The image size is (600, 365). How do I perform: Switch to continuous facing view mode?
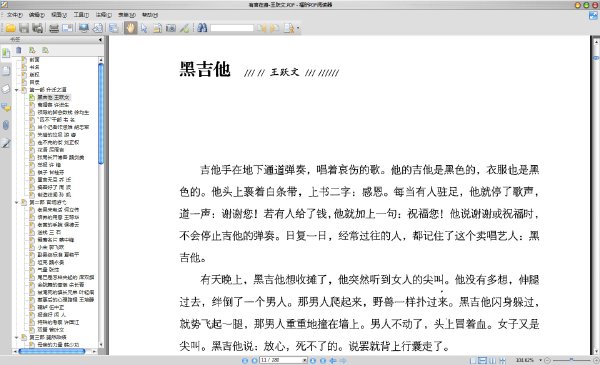(502, 360)
